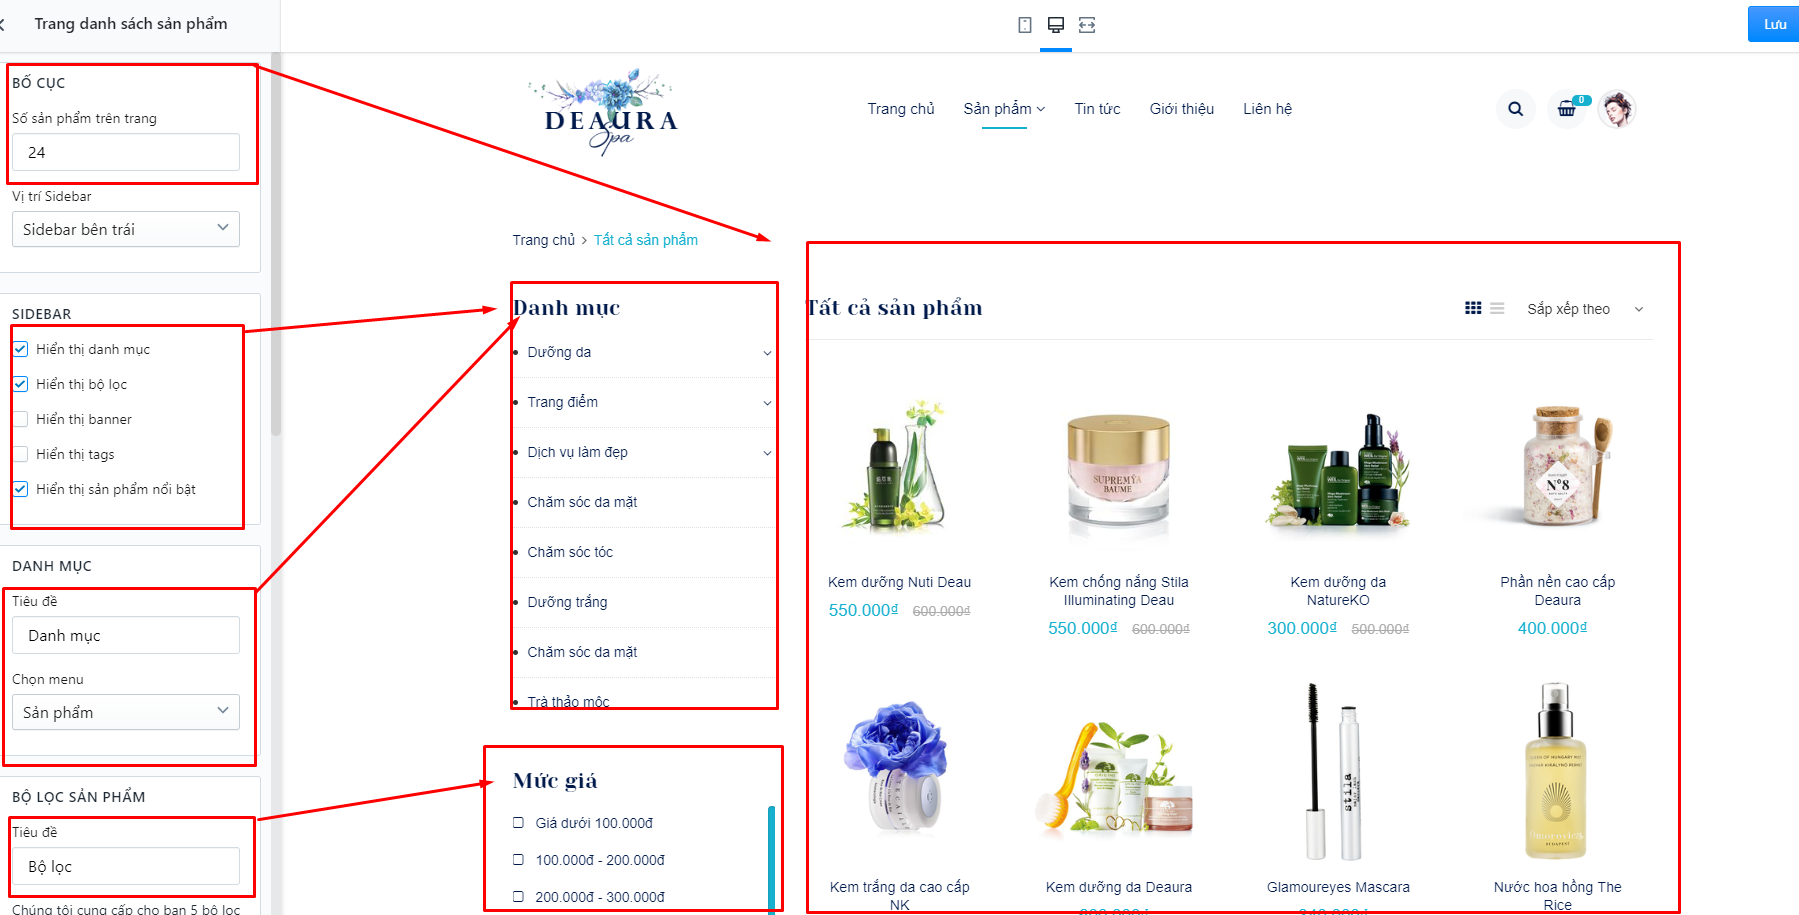Open the Trang chủ nav menu item
This screenshot has height=915, width=1799.
click(x=901, y=109)
